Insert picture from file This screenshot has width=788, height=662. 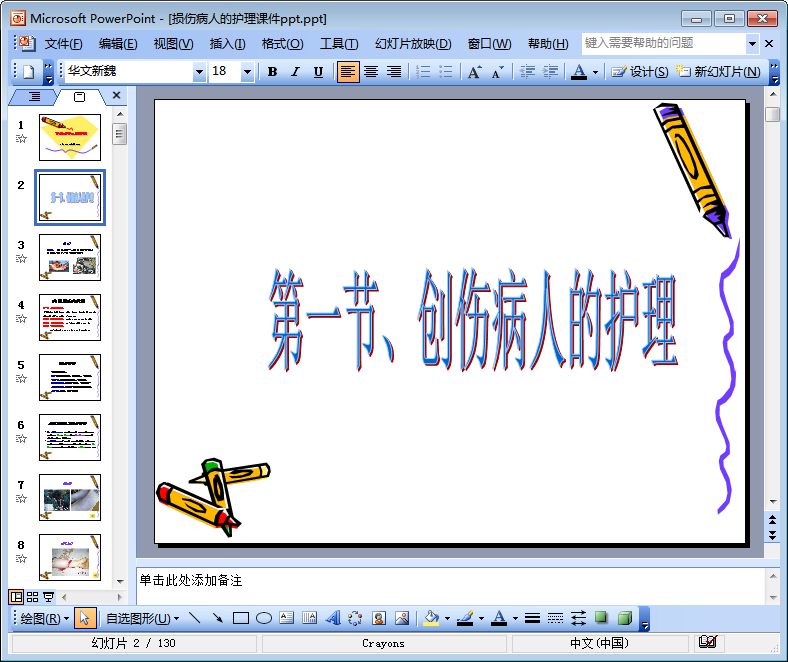click(x=402, y=618)
